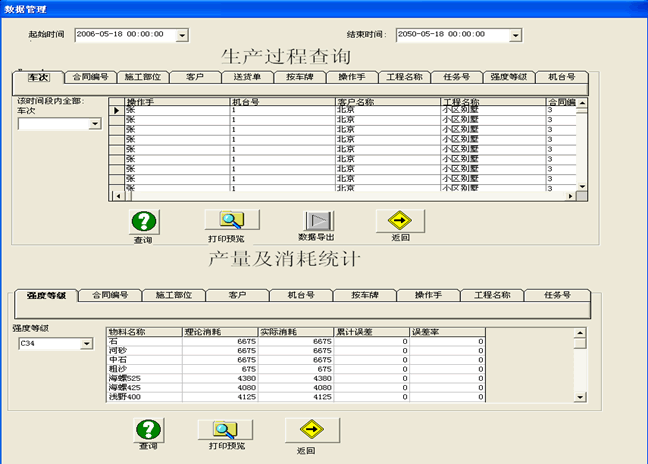Open the 结束时间 date dropdown arrow
The image size is (648, 464).
[515, 36]
